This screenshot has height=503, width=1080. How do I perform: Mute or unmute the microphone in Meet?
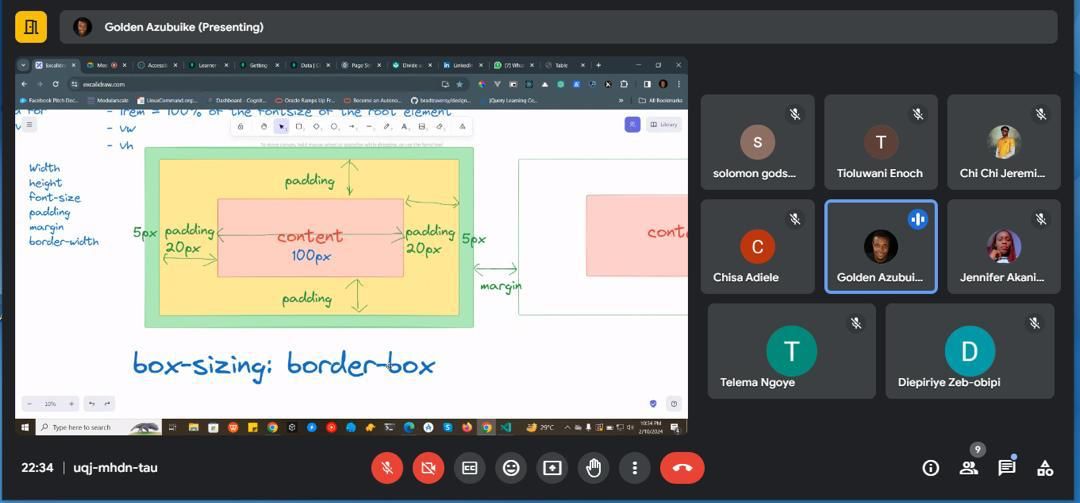coord(387,468)
